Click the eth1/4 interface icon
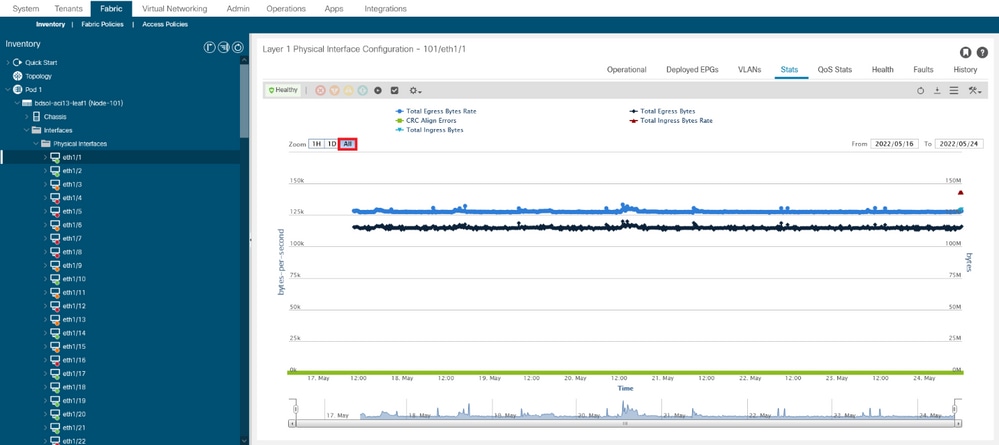The image size is (999, 445). [x=56, y=198]
